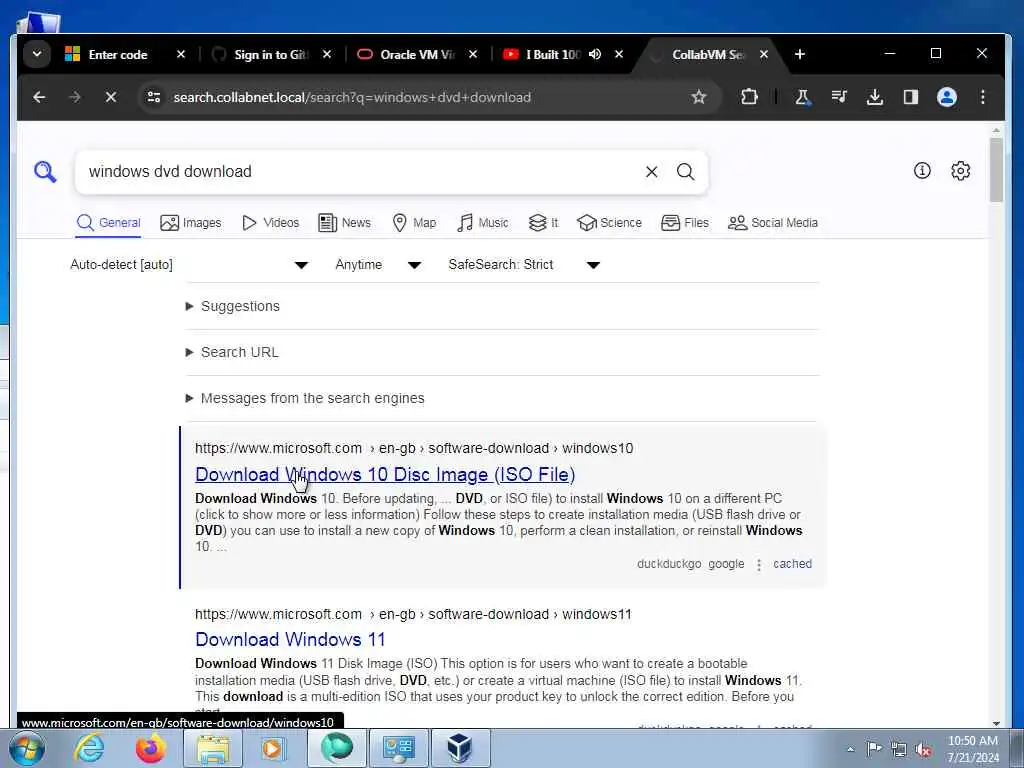1024x768 pixels.
Task: Open the tab search dropdown arrow
Action: click(x=37, y=54)
